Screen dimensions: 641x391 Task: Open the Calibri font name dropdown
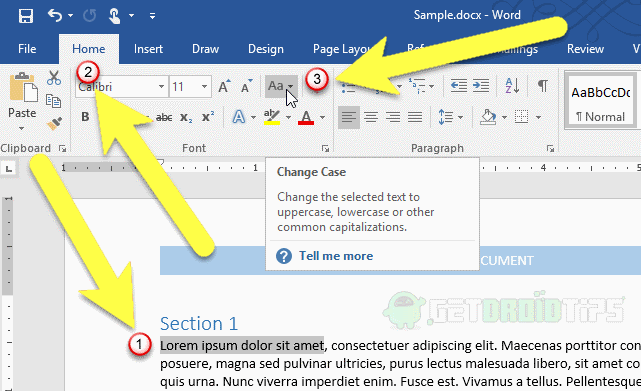tap(161, 87)
